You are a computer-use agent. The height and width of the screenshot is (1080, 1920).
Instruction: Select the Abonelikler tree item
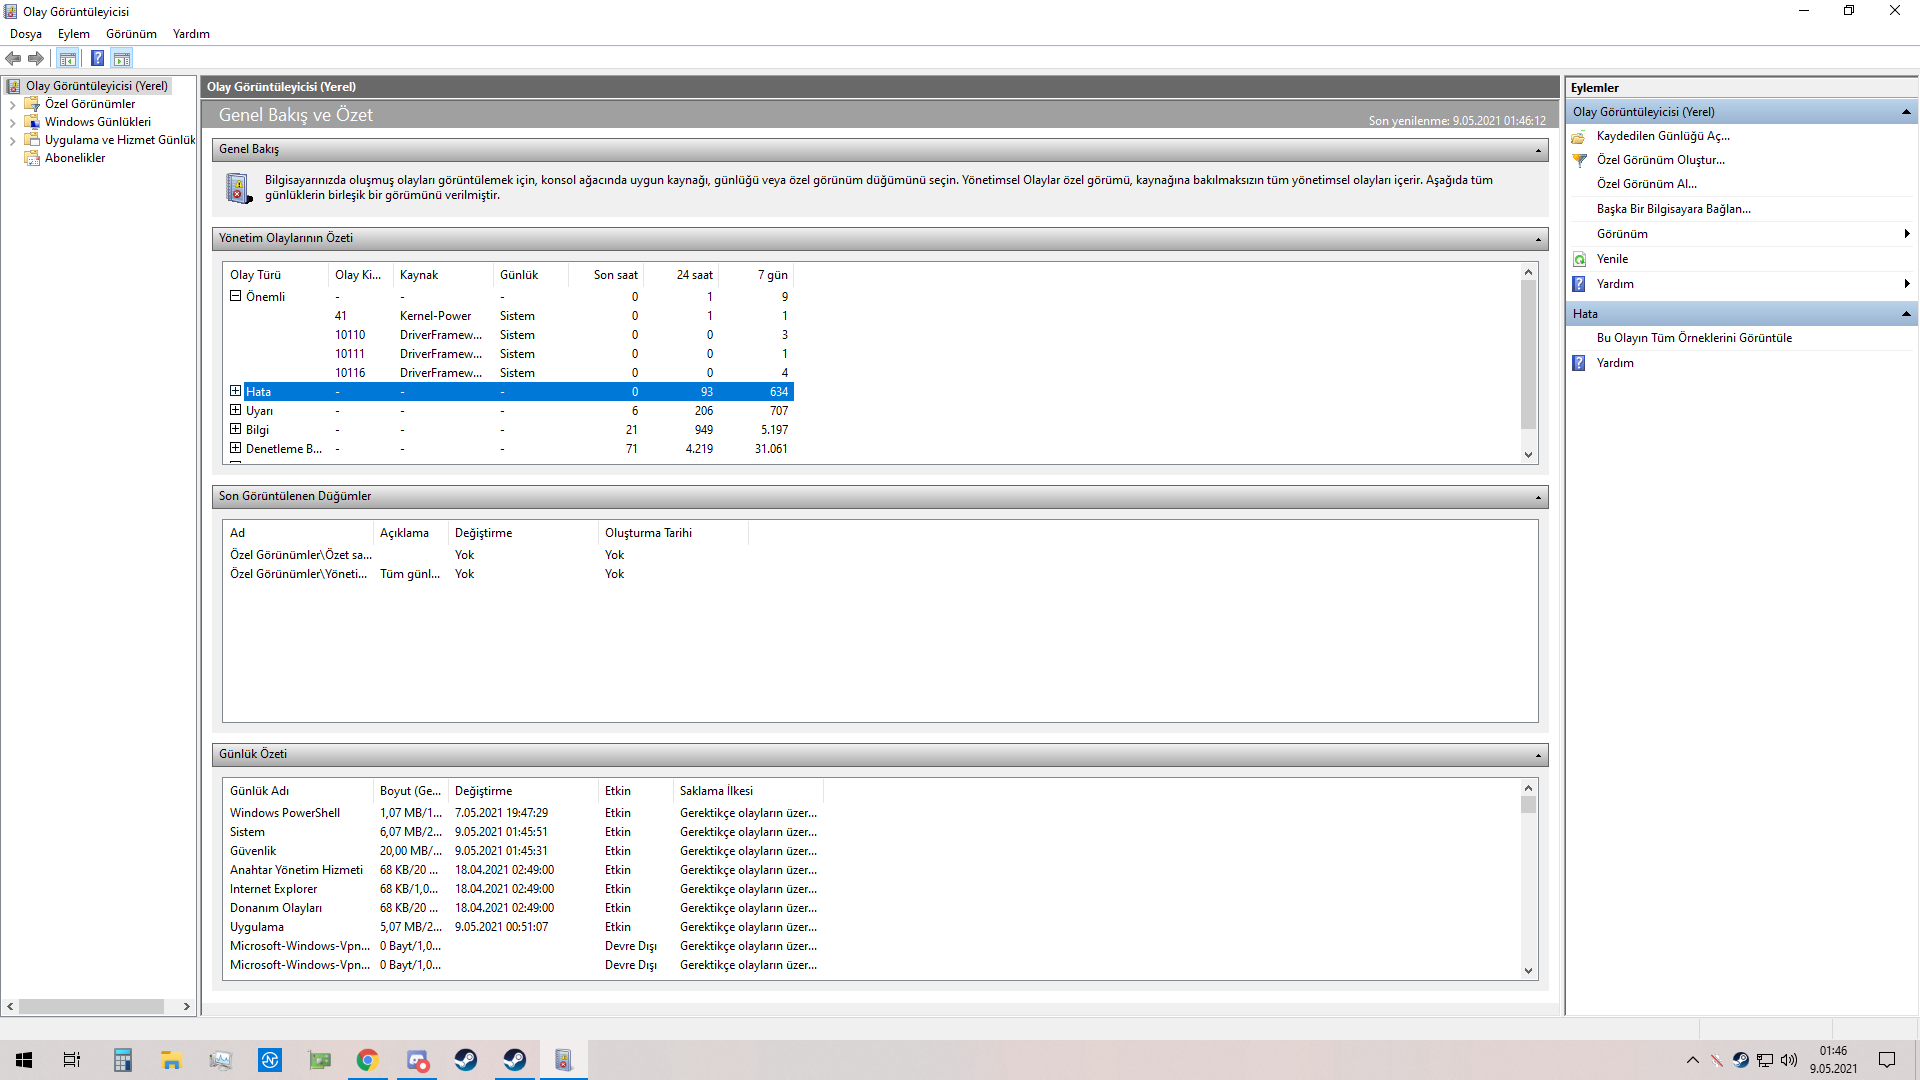(x=75, y=158)
